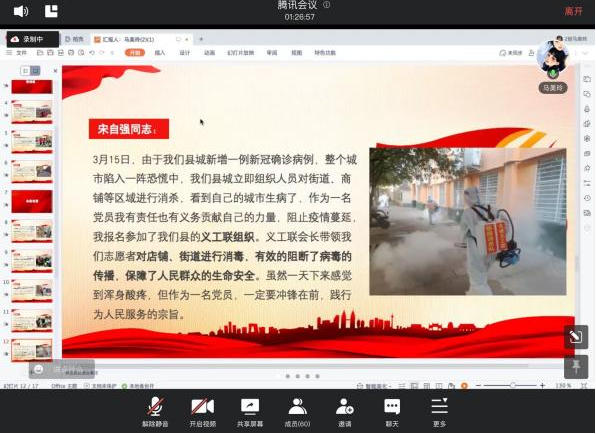Select slide 8 thumbnail
The image size is (596, 434).
(32, 231)
